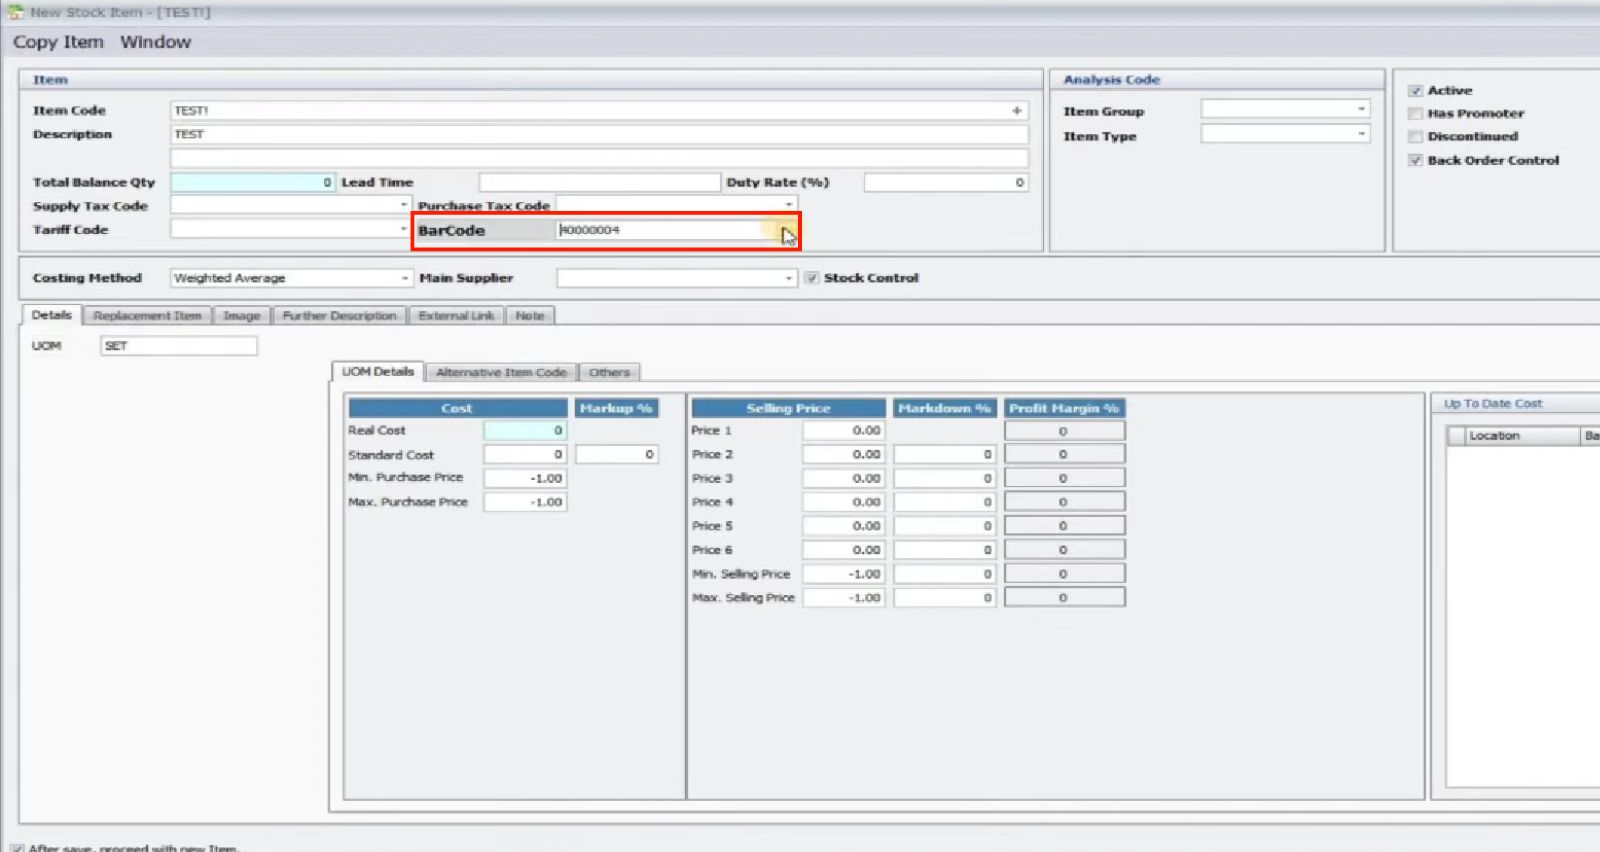The width and height of the screenshot is (1600, 852).
Task: Enable the Has Promoter checkbox
Action: point(1415,114)
